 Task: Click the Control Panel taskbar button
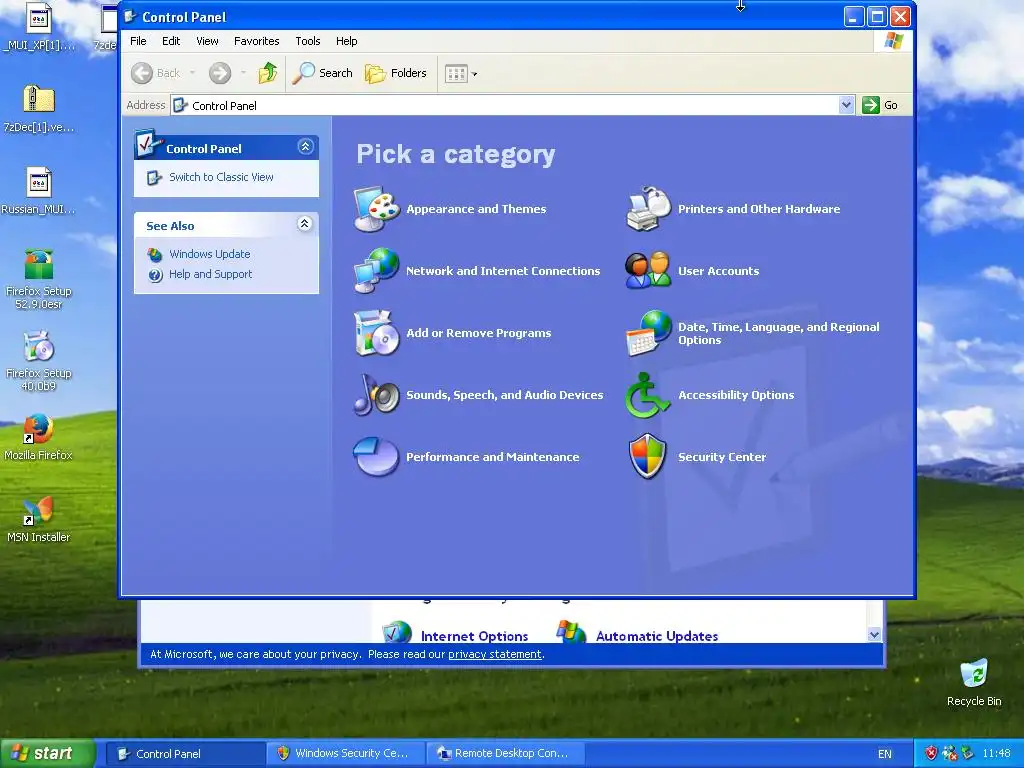pyautogui.click(x=184, y=754)
